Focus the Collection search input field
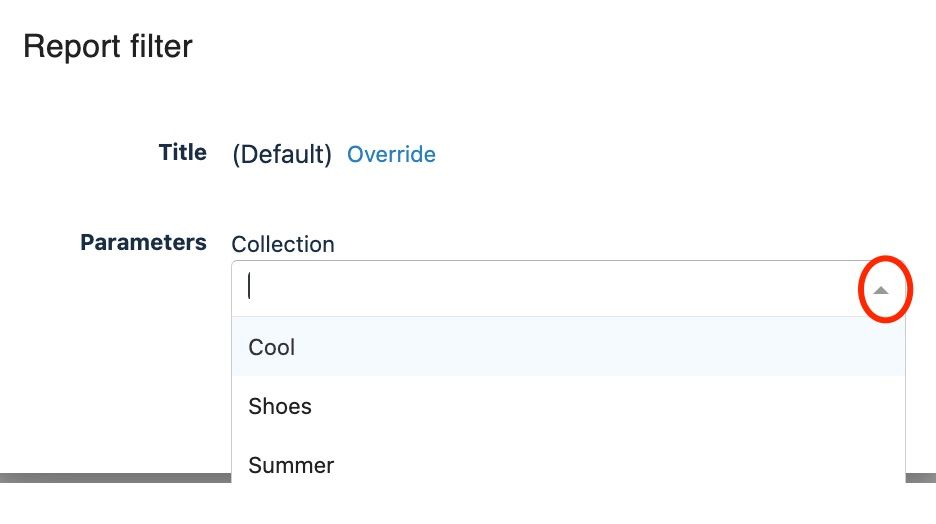936x524 pixels. [540, 288]
